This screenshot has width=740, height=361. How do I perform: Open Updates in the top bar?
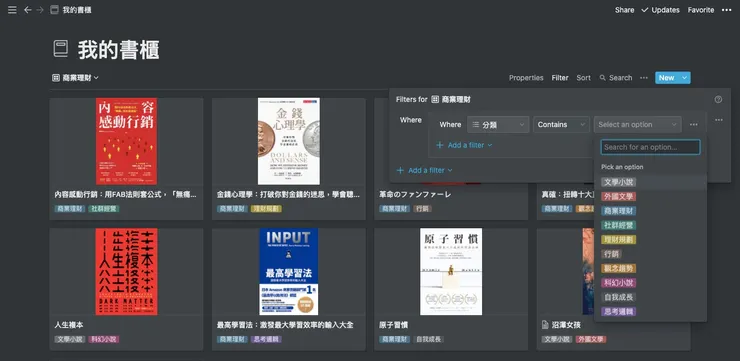(660, 10)
